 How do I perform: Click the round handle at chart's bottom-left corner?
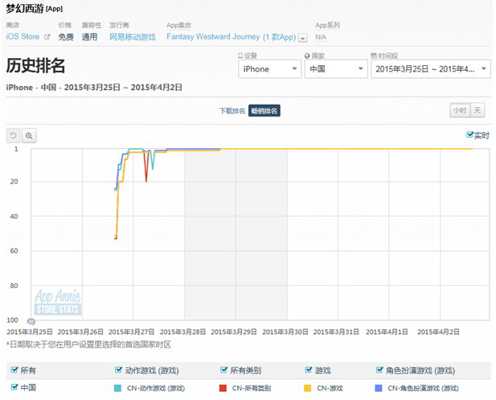tap(31, 321)
